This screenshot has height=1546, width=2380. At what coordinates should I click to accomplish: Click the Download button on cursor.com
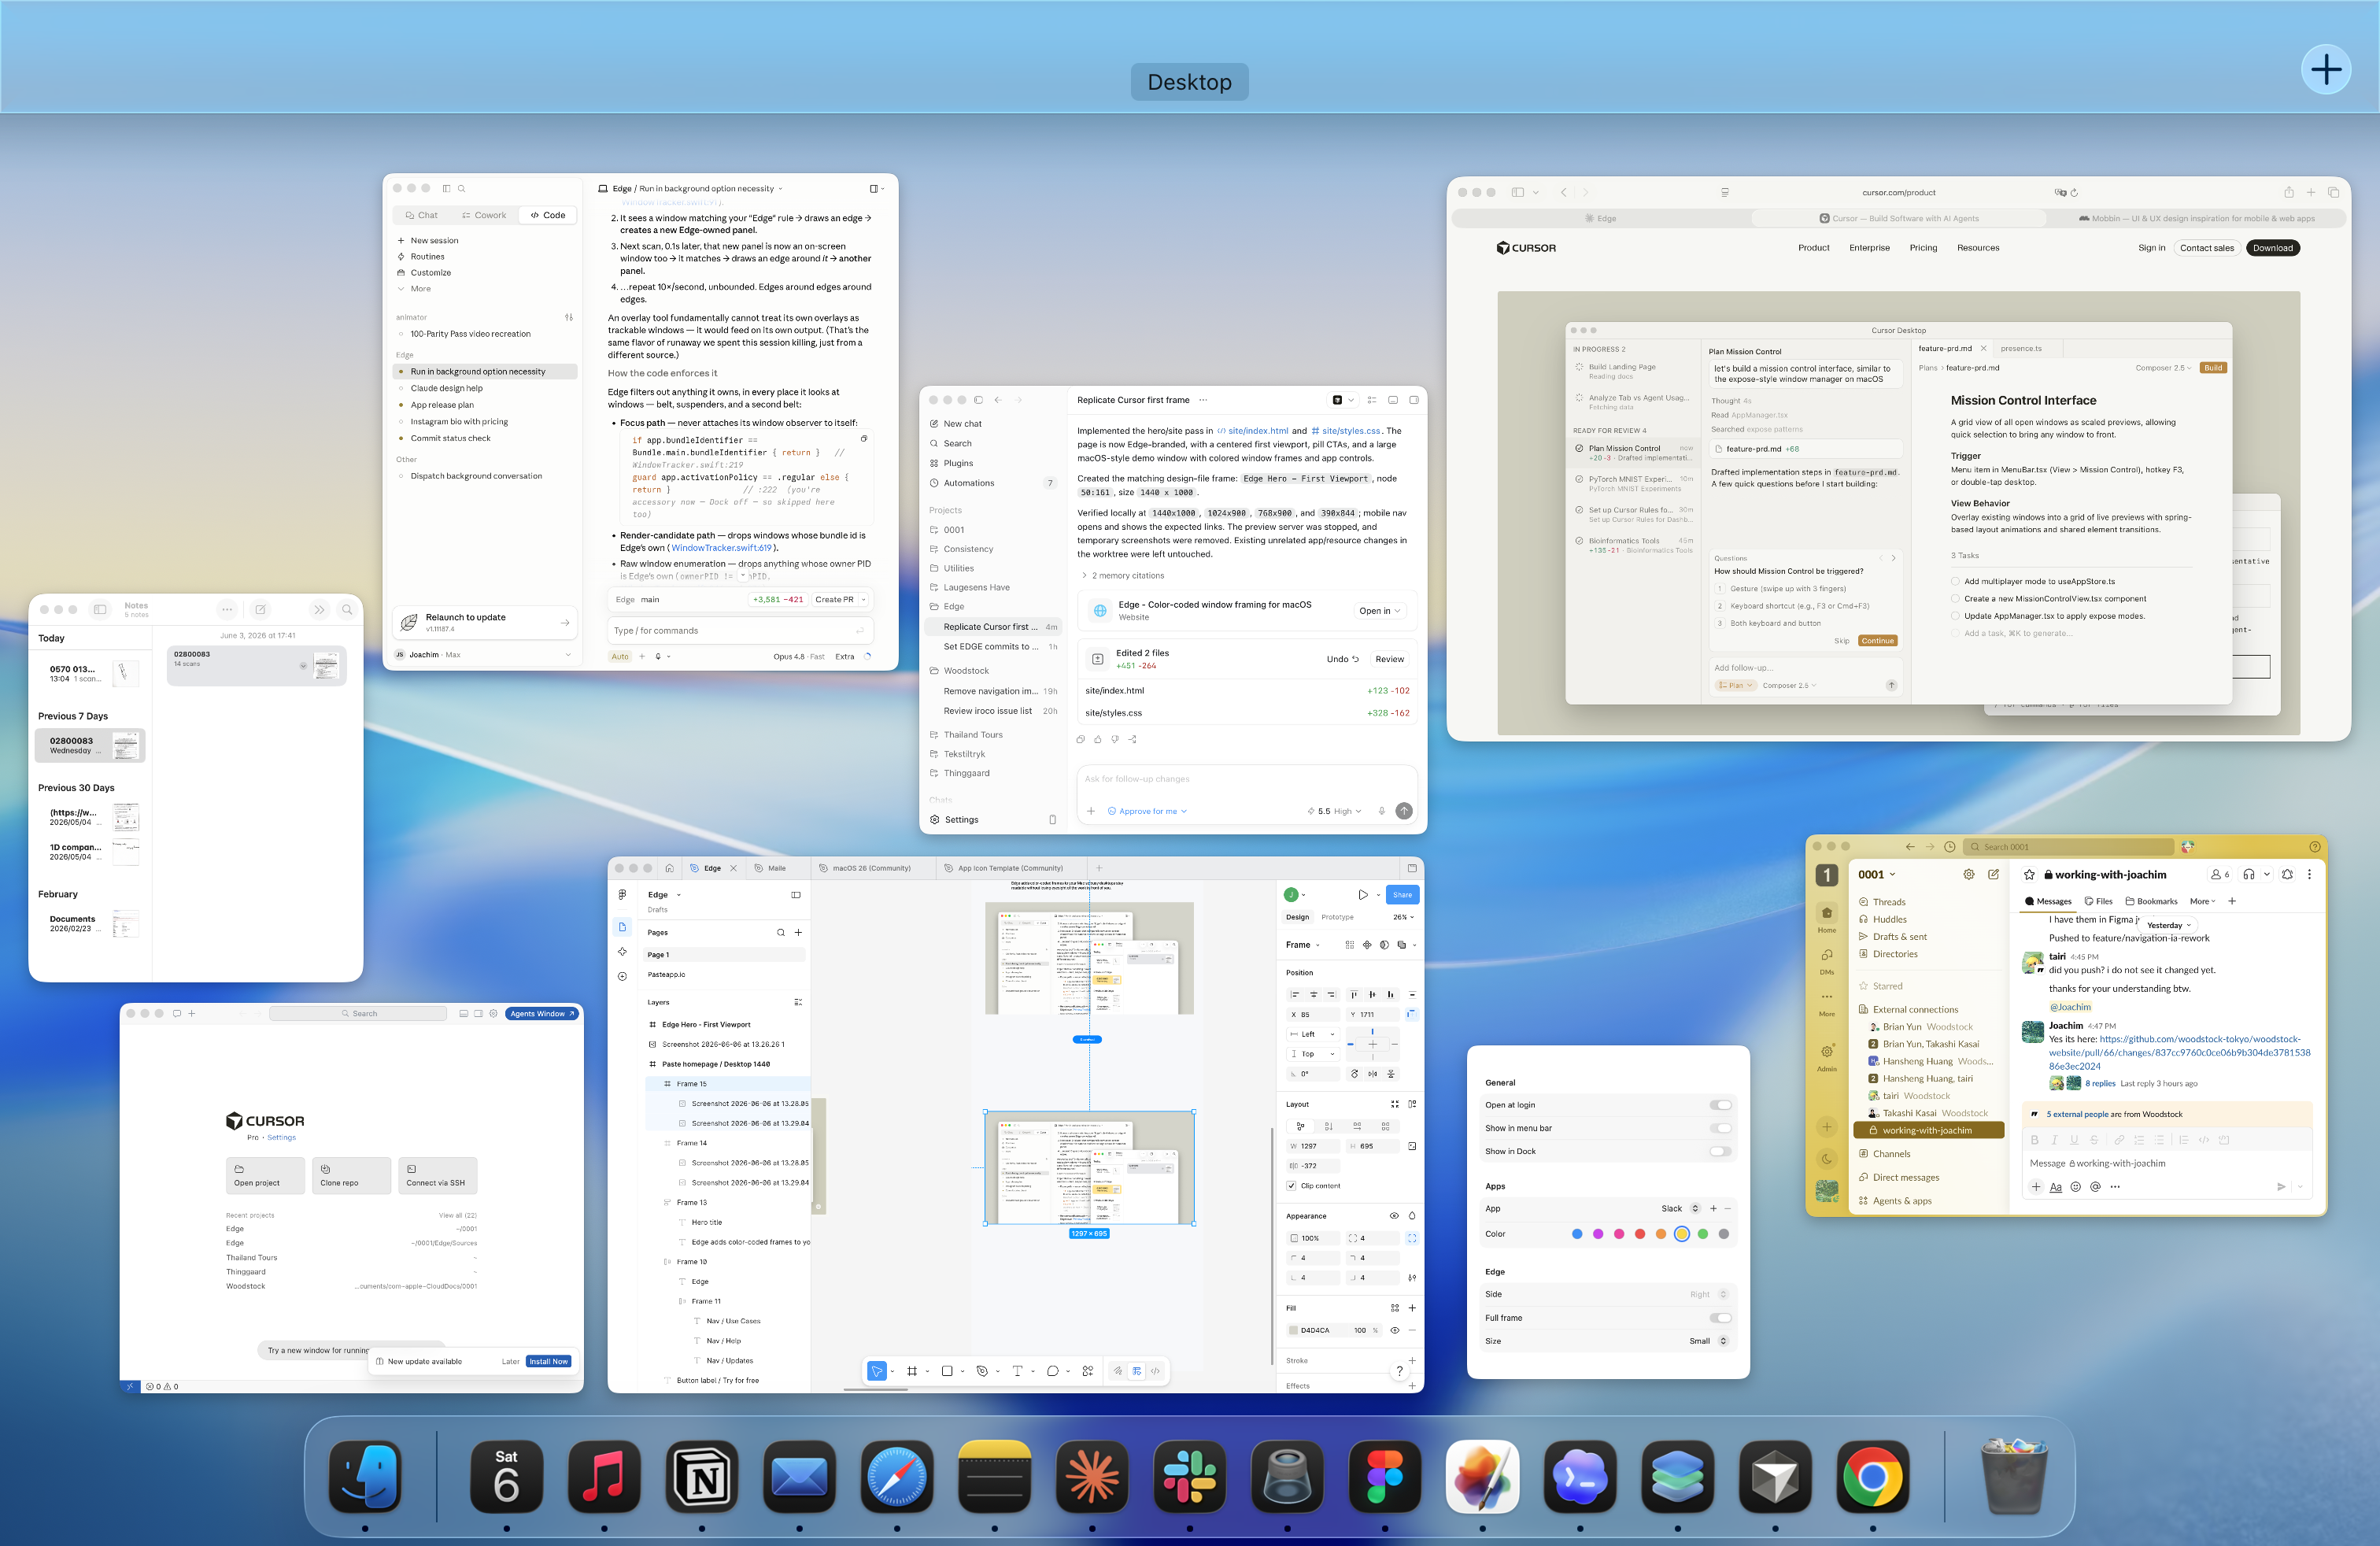[x=2272, y=248]
